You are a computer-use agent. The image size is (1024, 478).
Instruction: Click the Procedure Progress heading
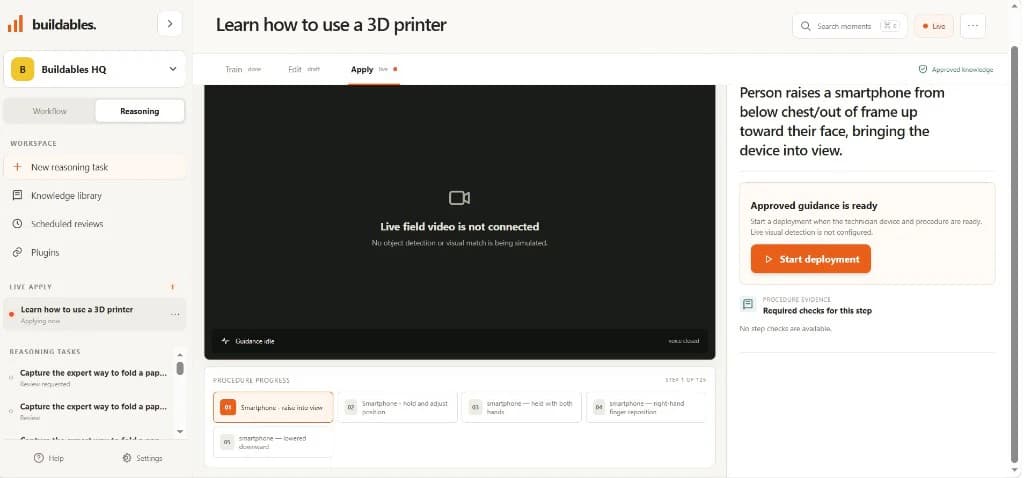click(251, 380)
